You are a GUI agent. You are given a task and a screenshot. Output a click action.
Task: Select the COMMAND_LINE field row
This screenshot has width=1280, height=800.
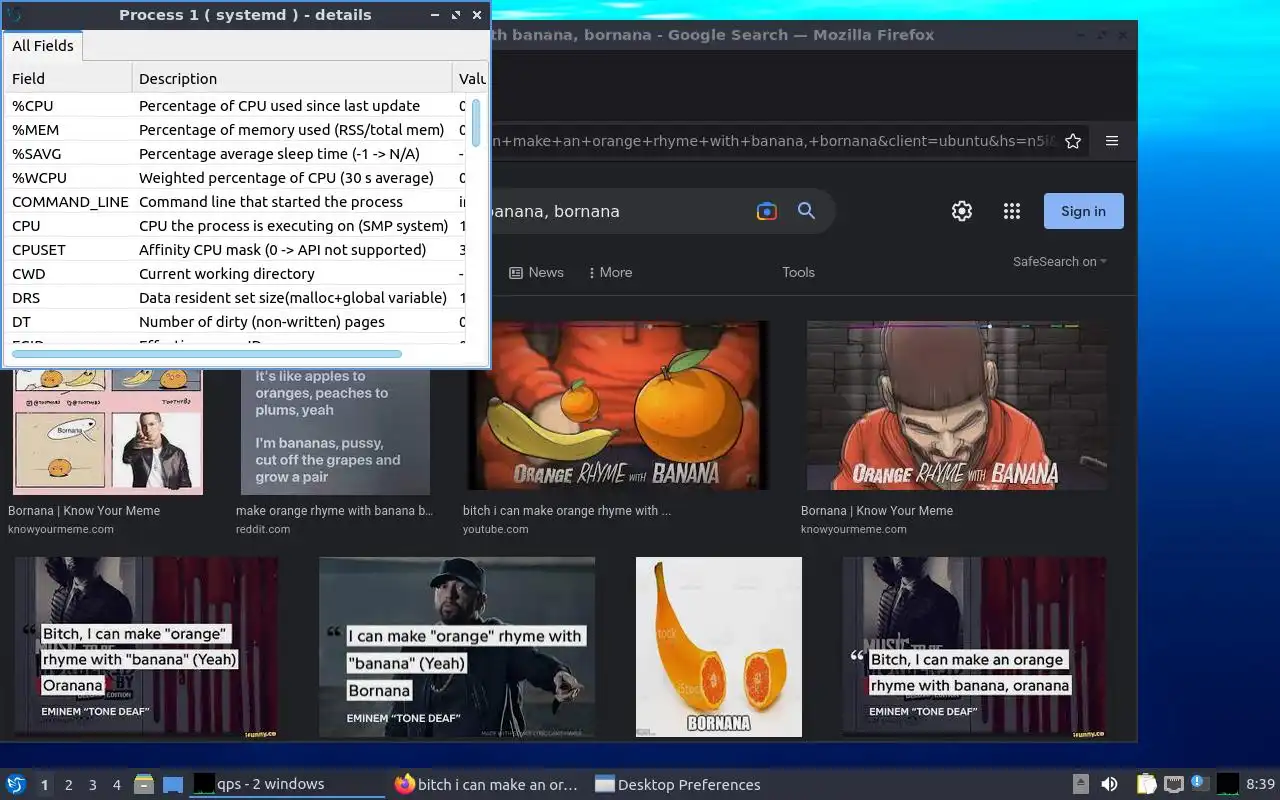236,202
